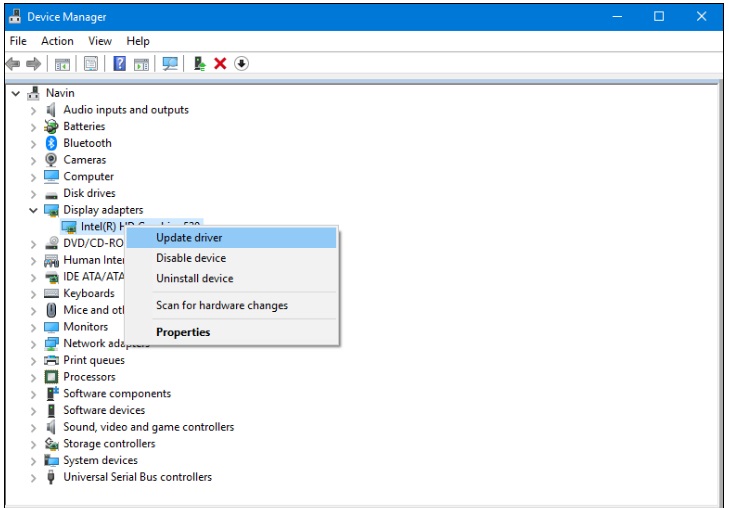Choose Disable device from context menu

coord(232,258)
